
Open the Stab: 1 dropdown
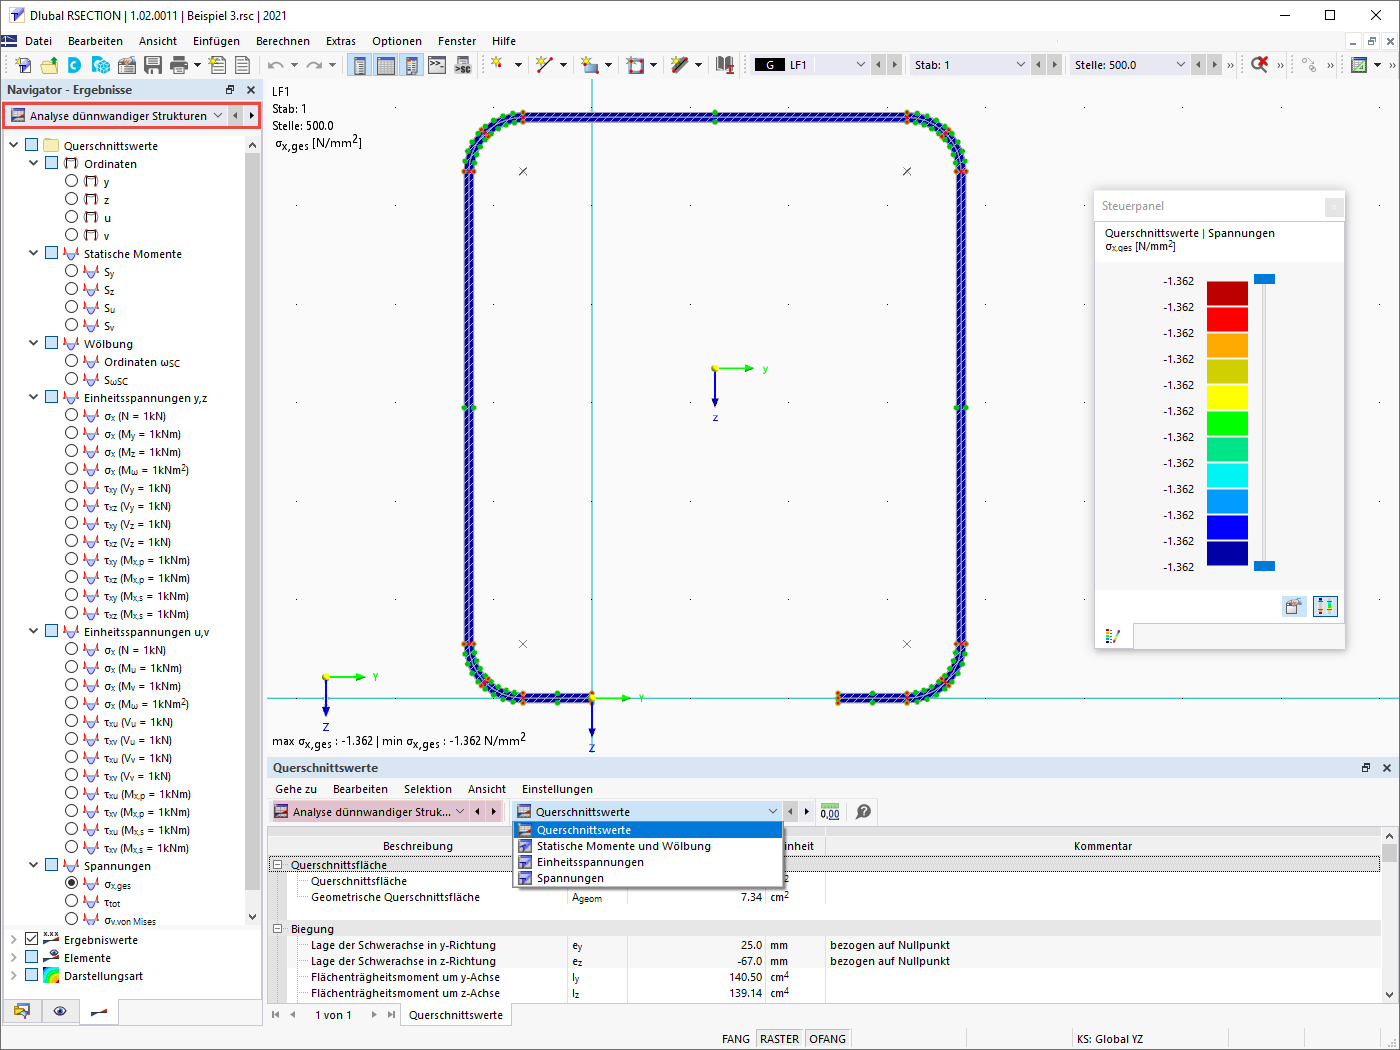tap(1020, 65)
